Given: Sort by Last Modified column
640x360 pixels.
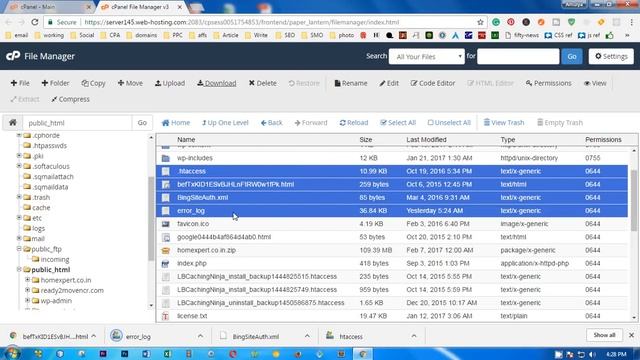Looking at the screenshot, I should click(x=426, y=140).
